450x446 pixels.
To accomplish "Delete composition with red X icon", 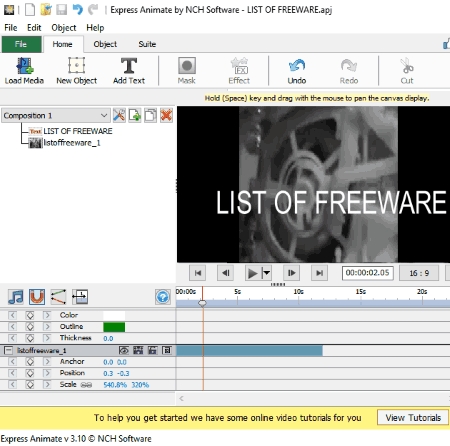I will [x=166, y=115].
